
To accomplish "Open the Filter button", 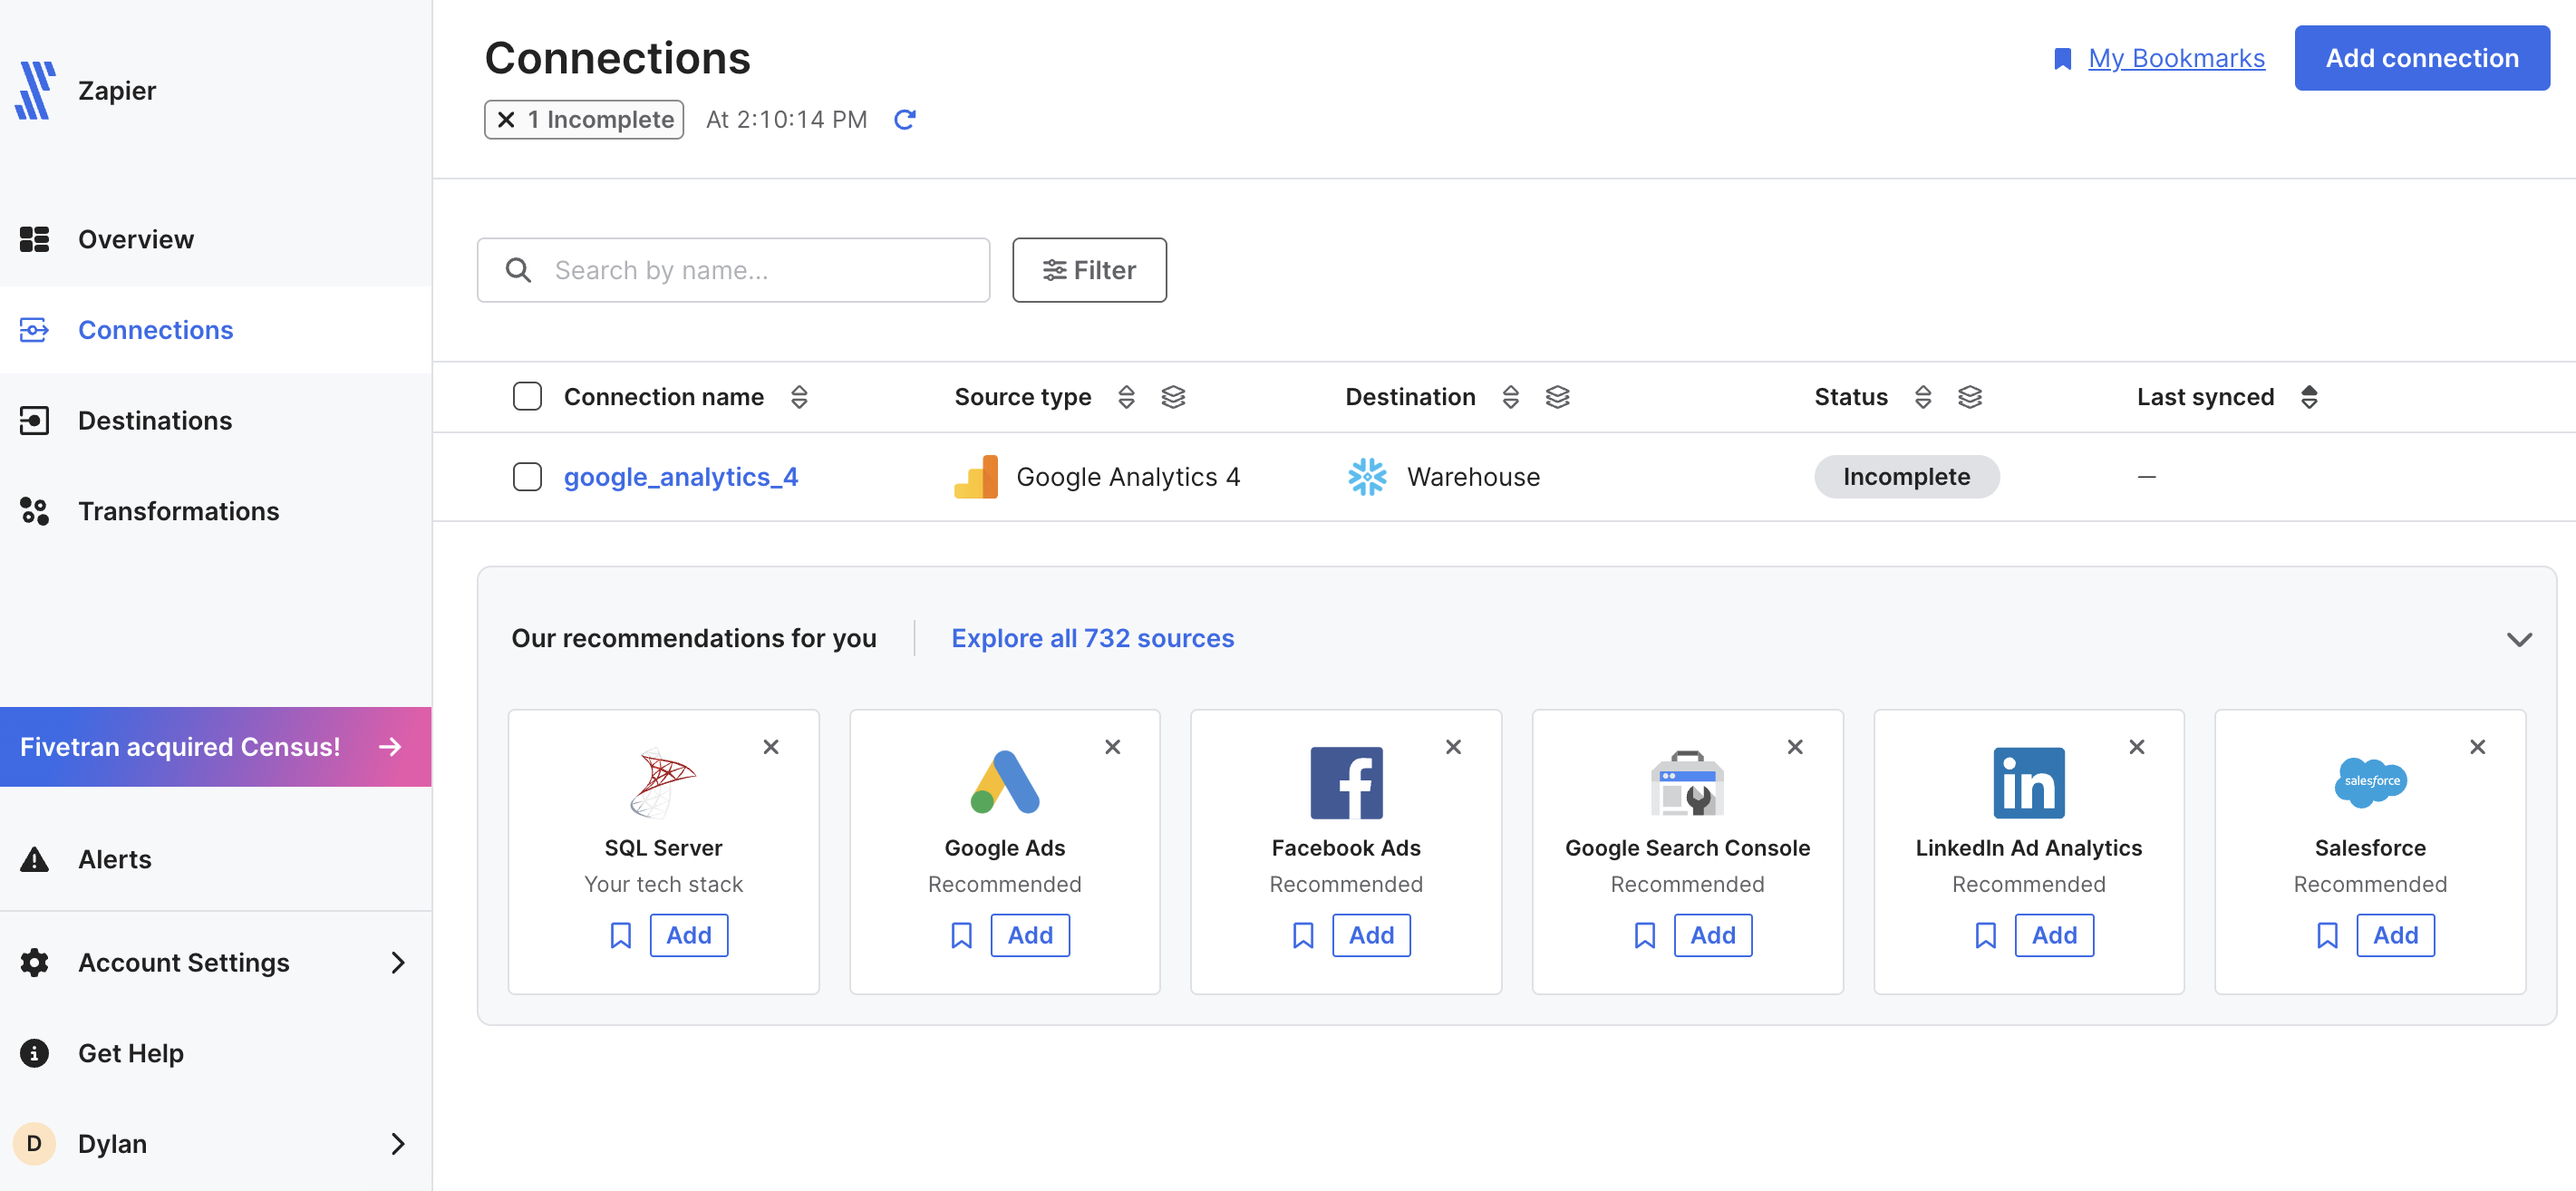I will [x=1089, y=270].
